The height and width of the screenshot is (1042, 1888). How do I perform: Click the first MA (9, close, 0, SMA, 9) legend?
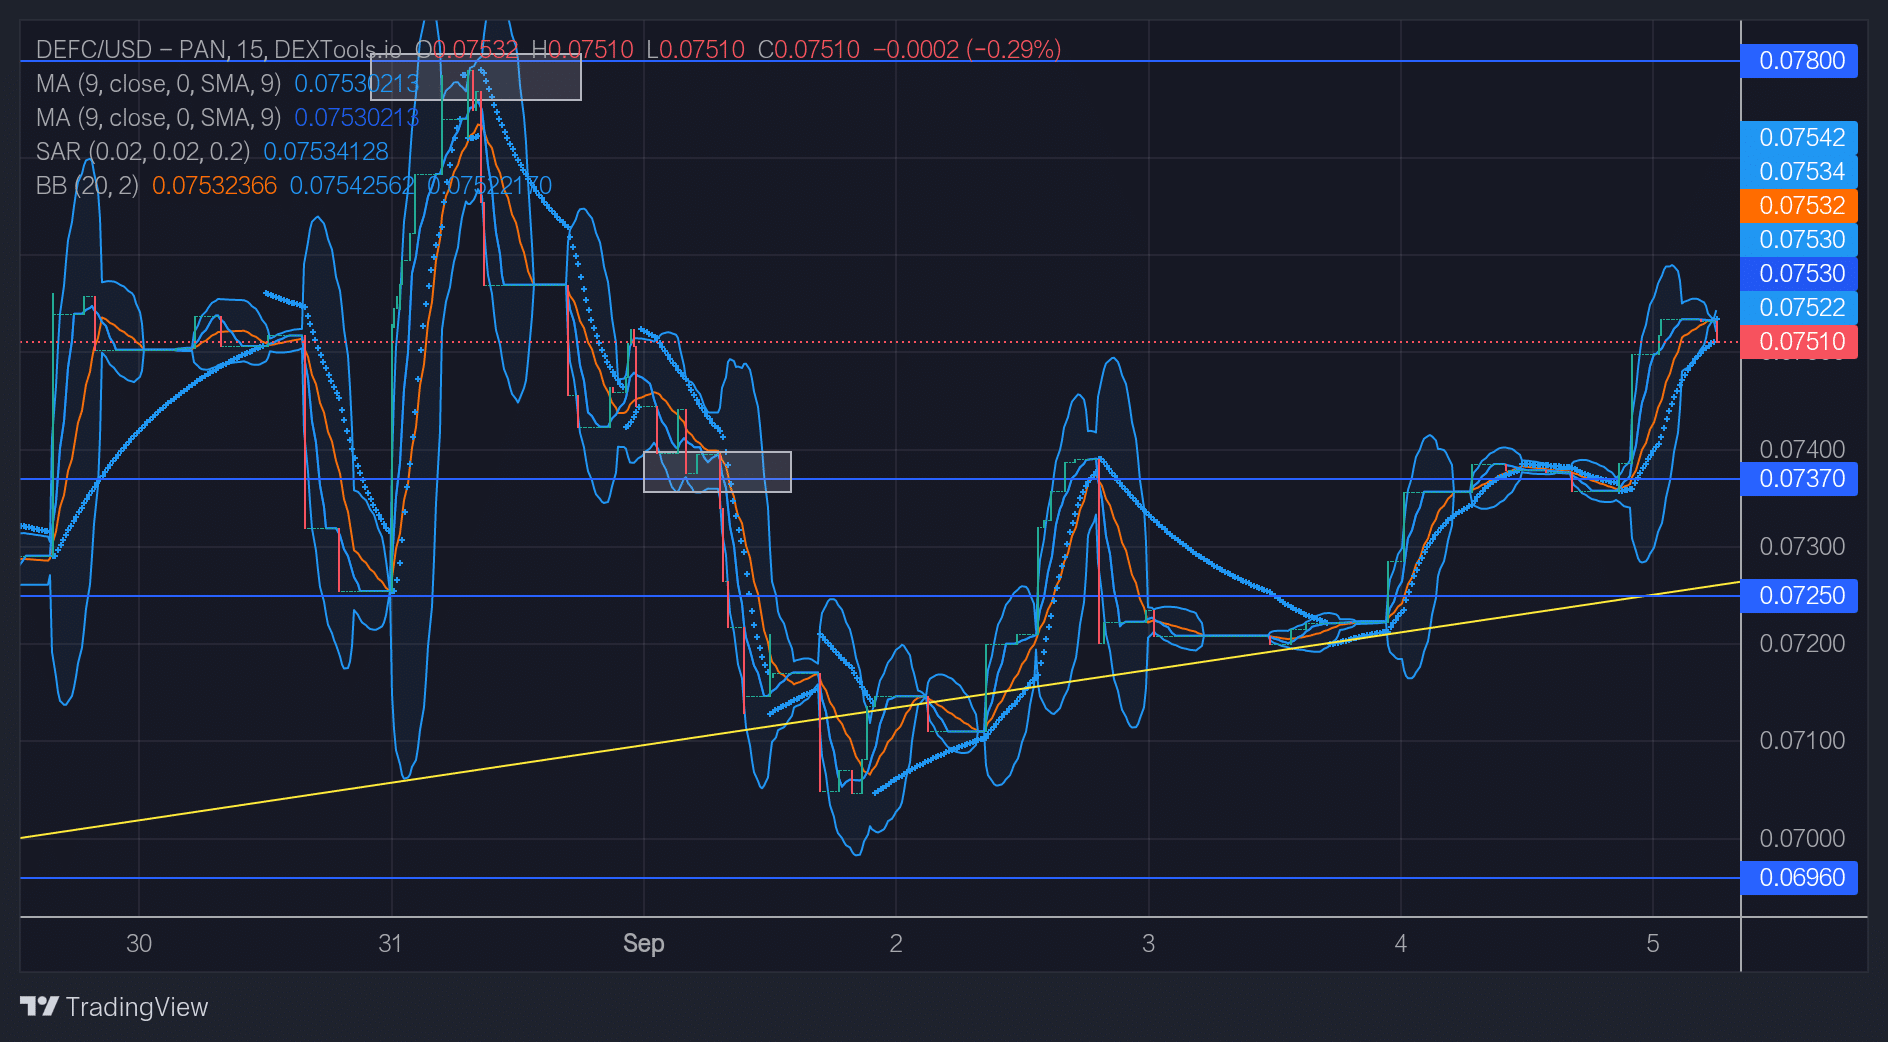click(158, 83)
